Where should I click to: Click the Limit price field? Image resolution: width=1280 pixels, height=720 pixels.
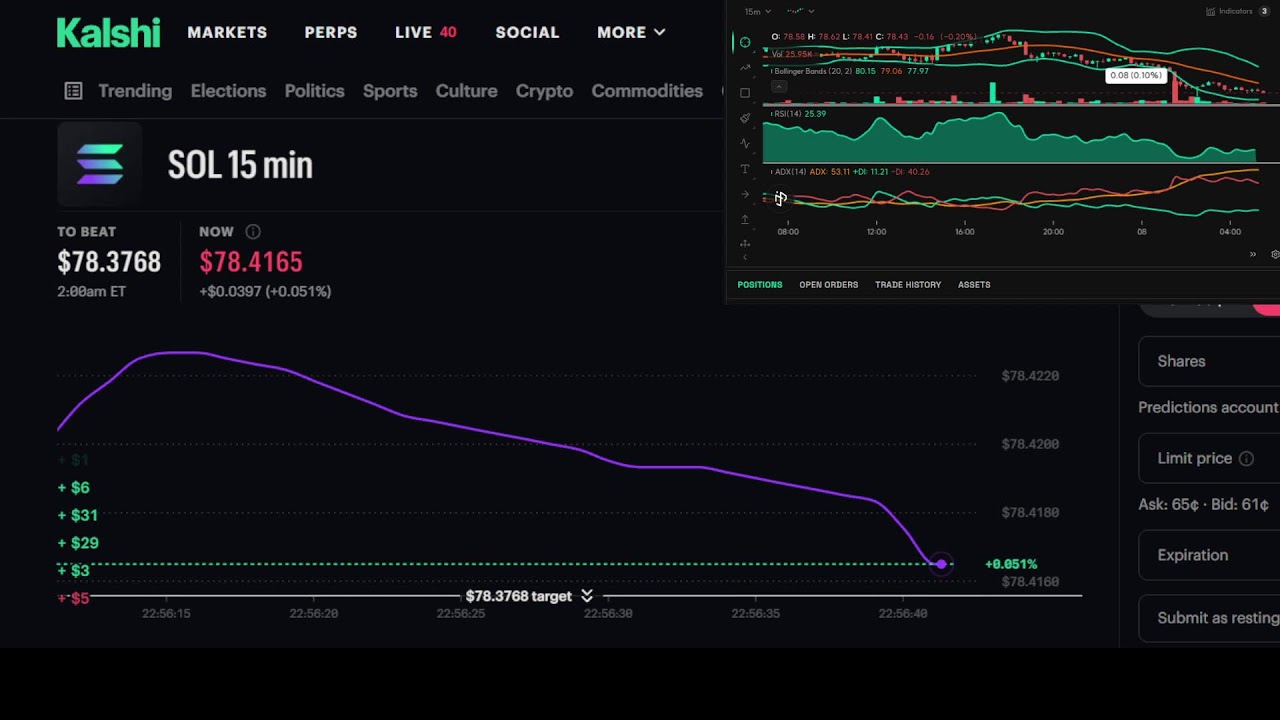click(x=1209, y=458)
